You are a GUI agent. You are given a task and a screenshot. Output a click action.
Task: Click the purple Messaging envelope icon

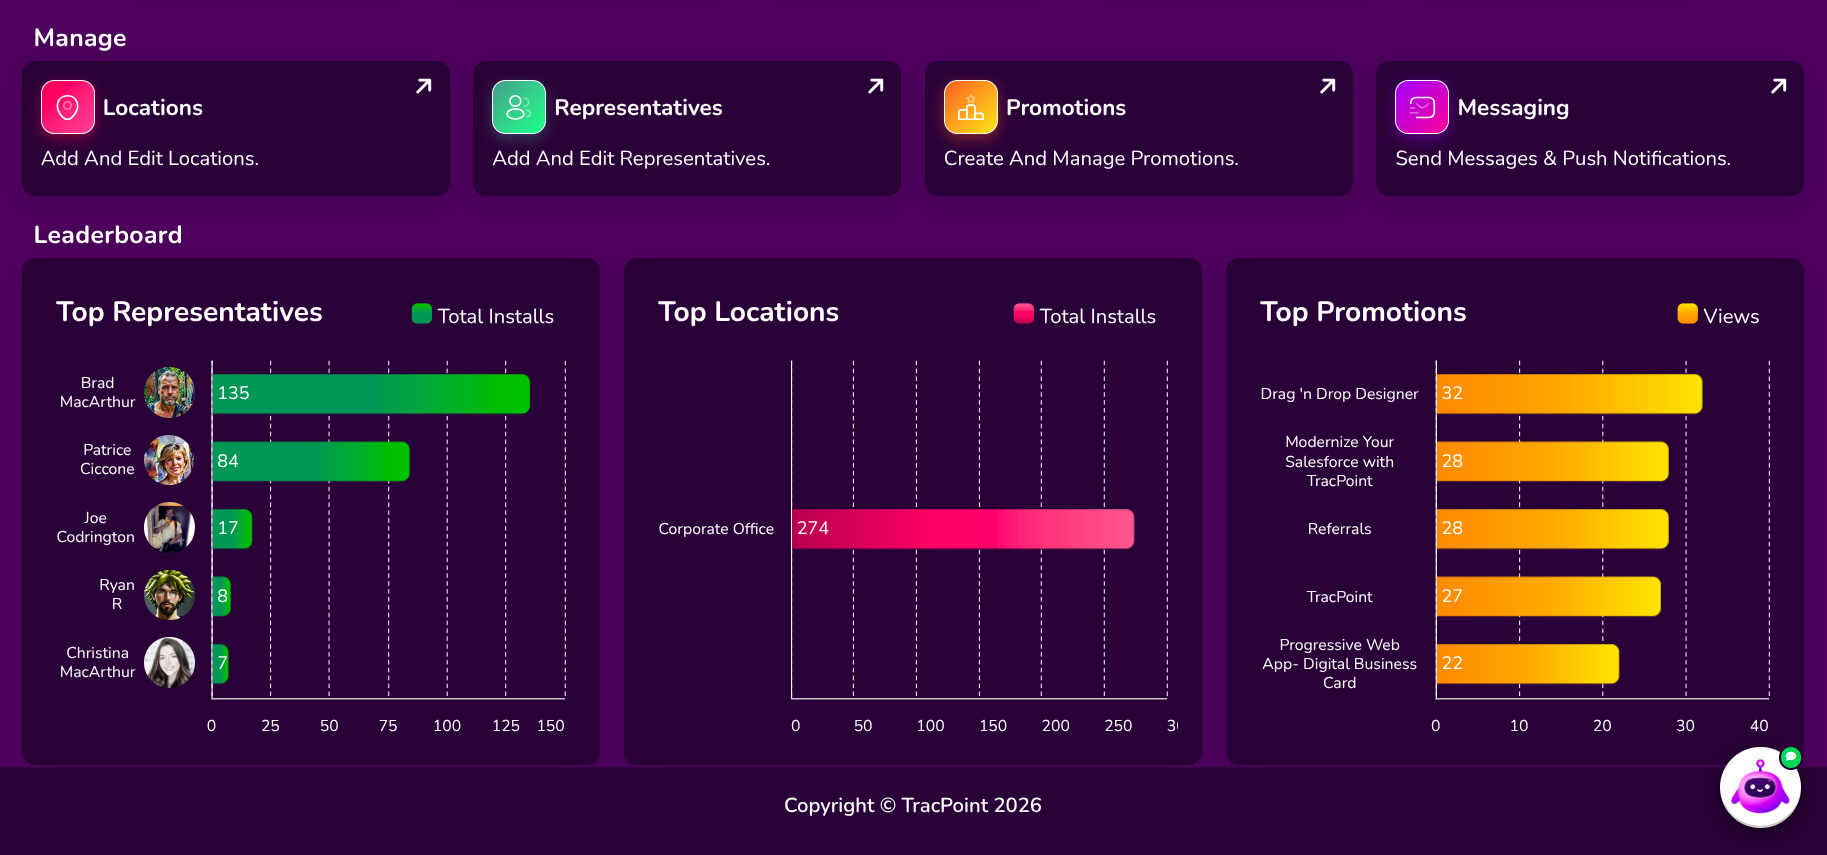1422,107
